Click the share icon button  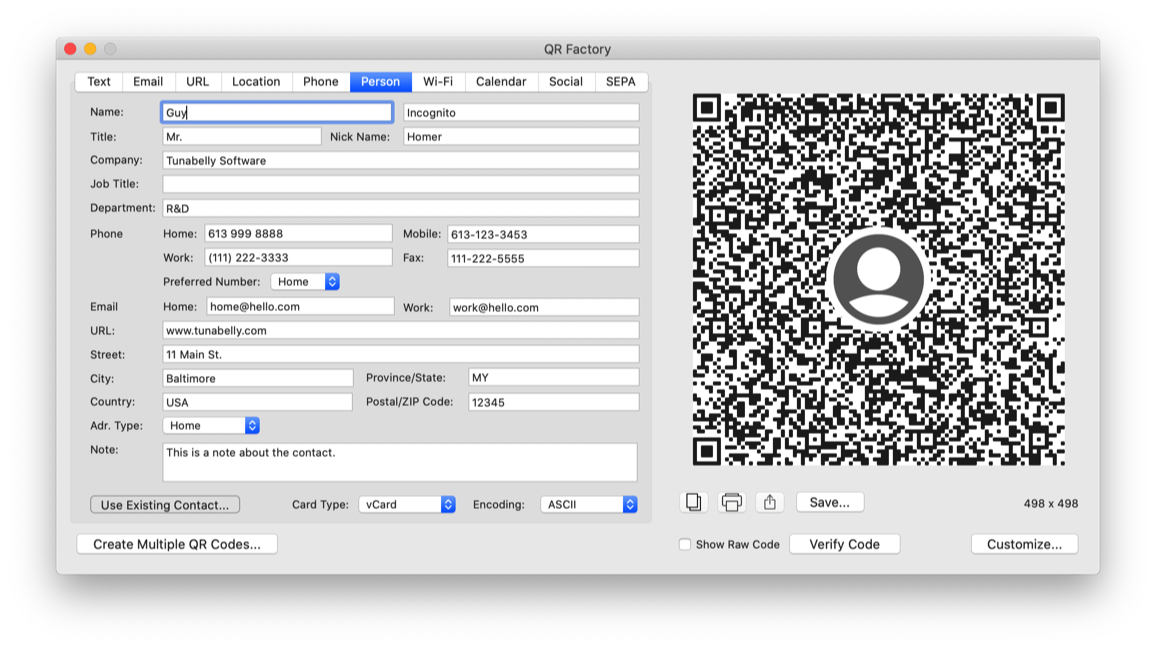770,502
